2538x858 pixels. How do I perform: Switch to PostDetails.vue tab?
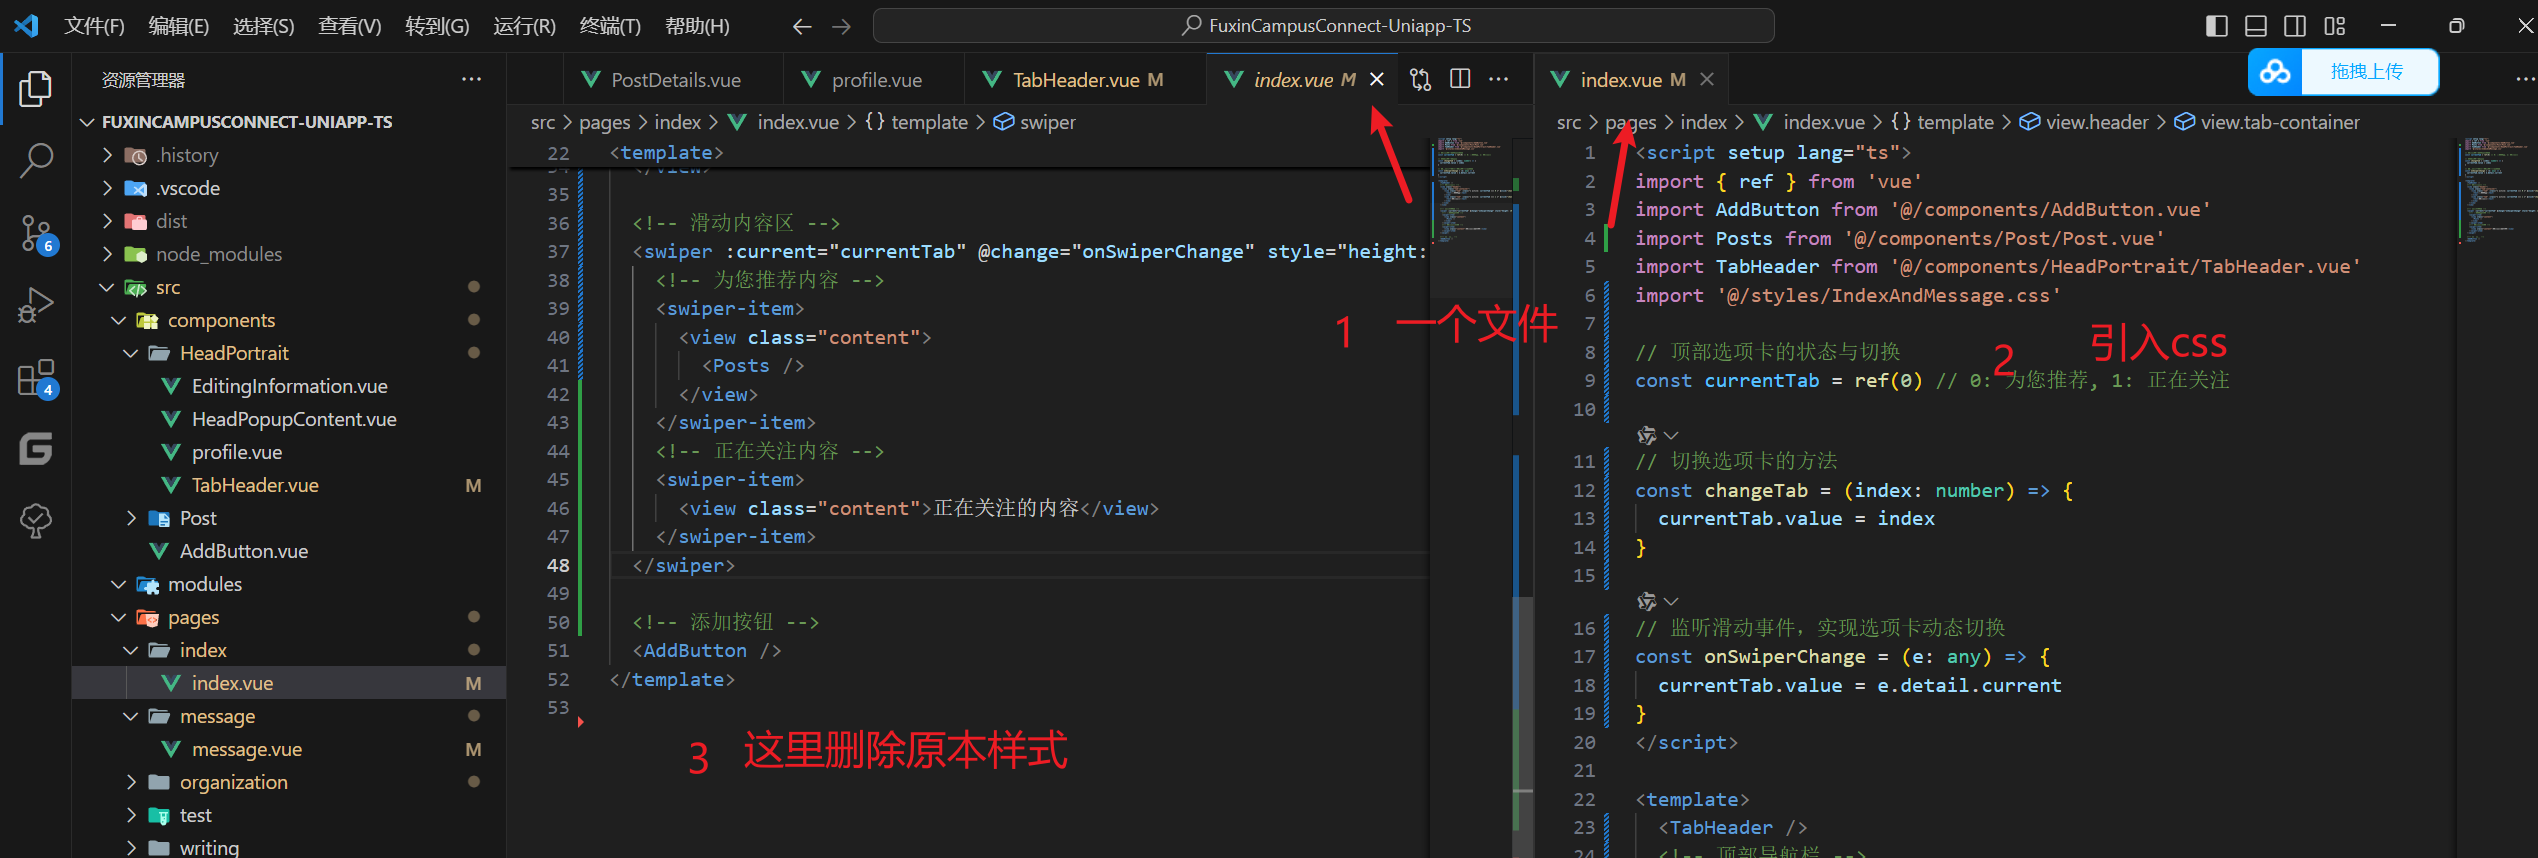[674, 80]
